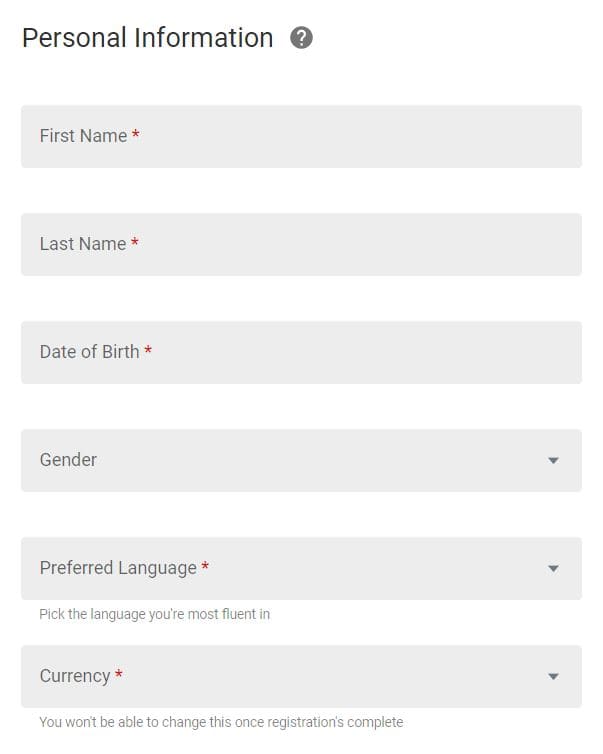
Task: Click the currency registration warning text
Action: pos(221,722)
